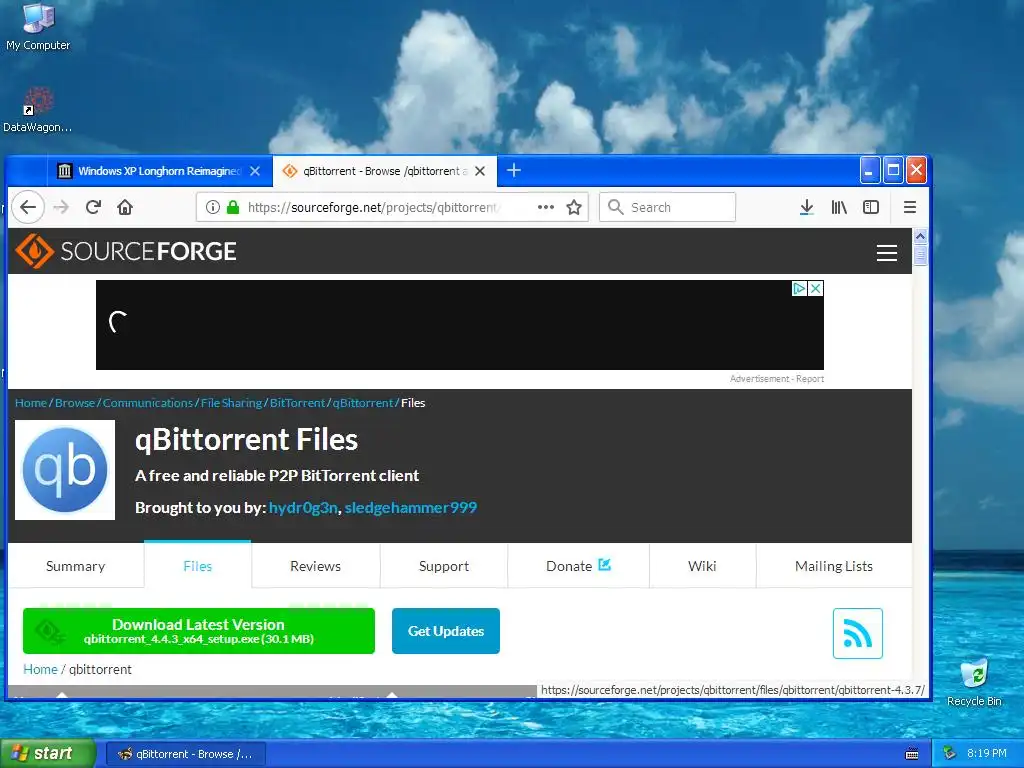1024x768 pixels.
Task: Open the RSS feed icon
Action: point(857,633)
